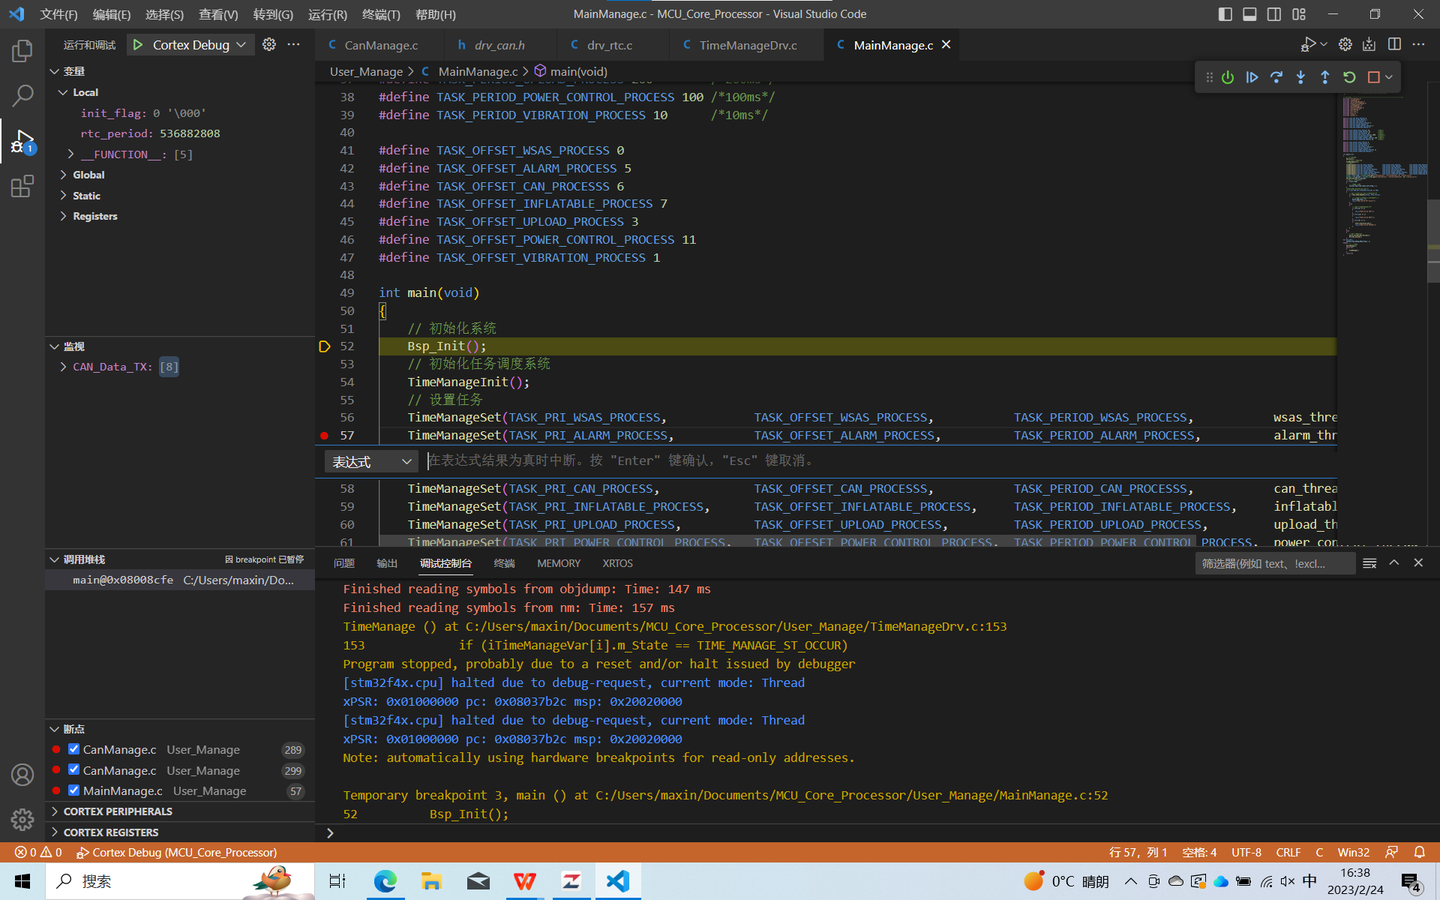Viewport: 1440px width, 900px height.
Task: Click the UTF-8 encoding in status bar
Action: (x=1246, y=852)
